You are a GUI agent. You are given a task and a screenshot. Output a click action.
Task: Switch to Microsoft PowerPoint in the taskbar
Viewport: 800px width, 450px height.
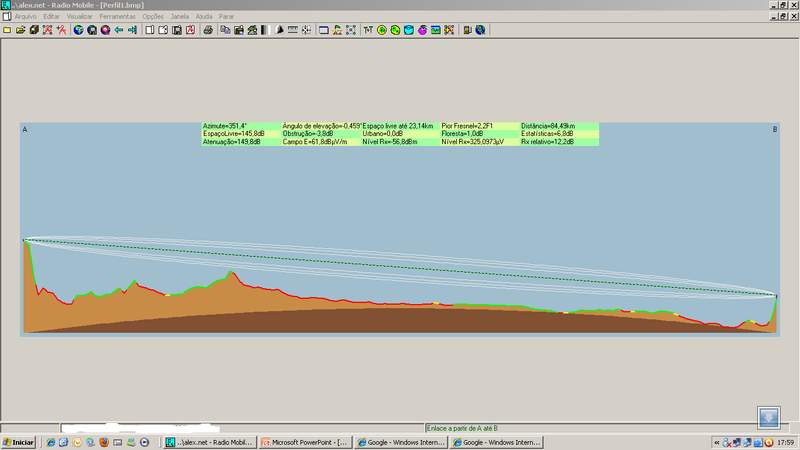[305, 442]
